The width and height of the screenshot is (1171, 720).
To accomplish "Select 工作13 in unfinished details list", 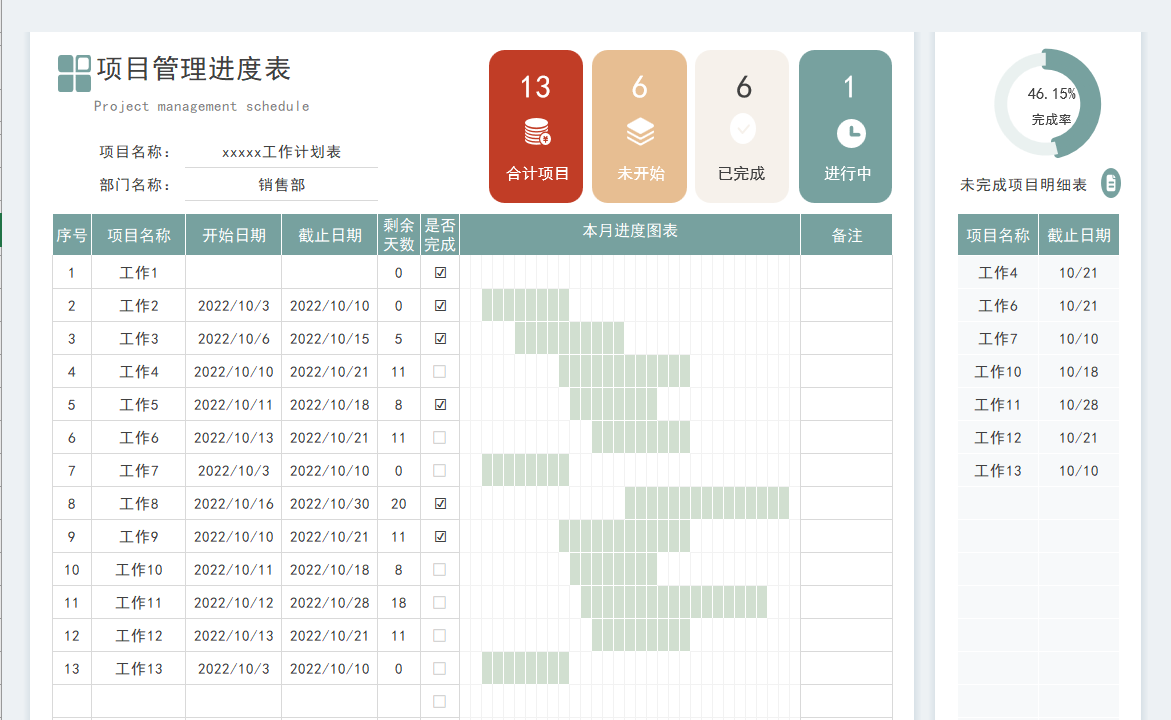I will [998, 471].
